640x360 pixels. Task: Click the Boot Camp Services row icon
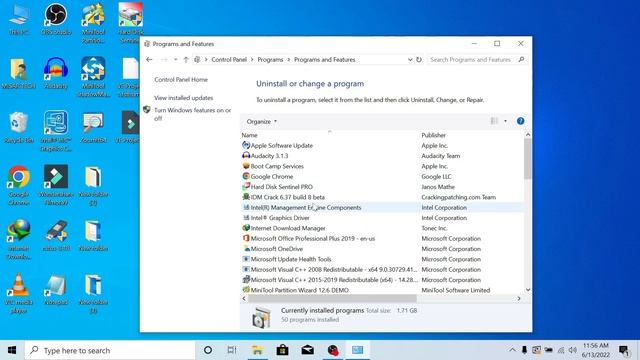(246, 166)
